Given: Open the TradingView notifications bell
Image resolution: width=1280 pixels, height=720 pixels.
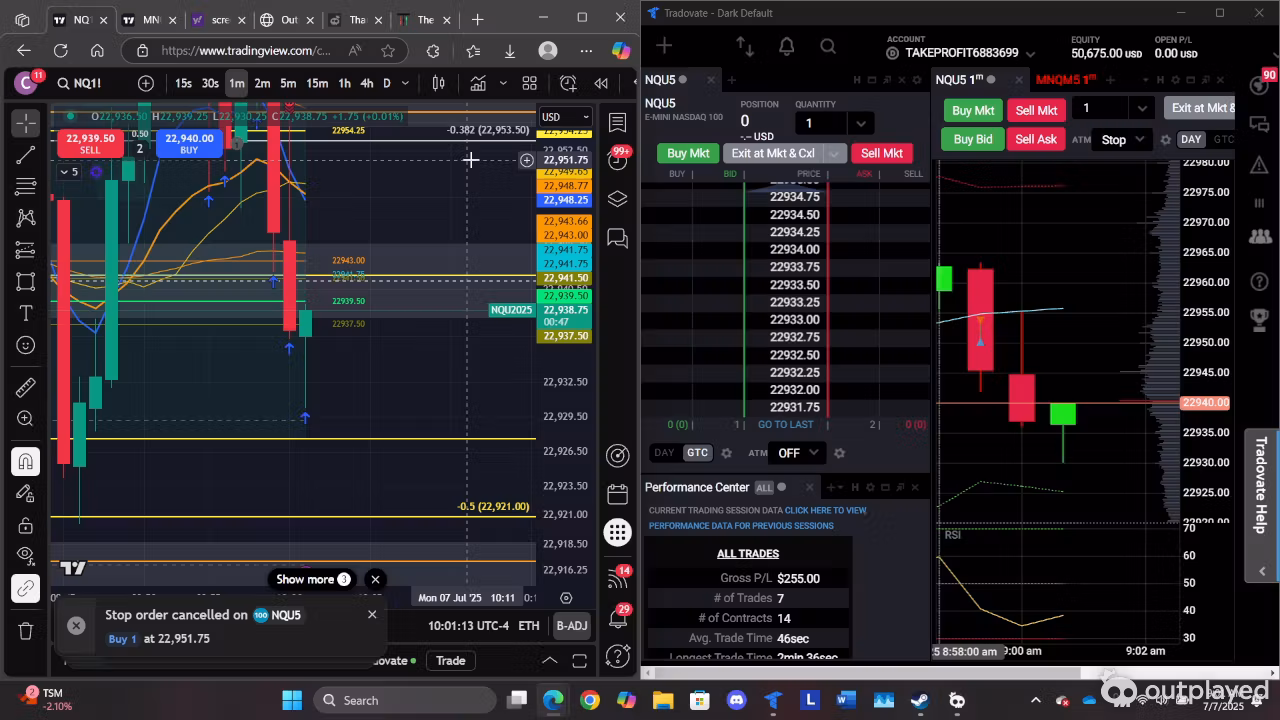Looking at the screenshot, I should click(x=617, y=619).
